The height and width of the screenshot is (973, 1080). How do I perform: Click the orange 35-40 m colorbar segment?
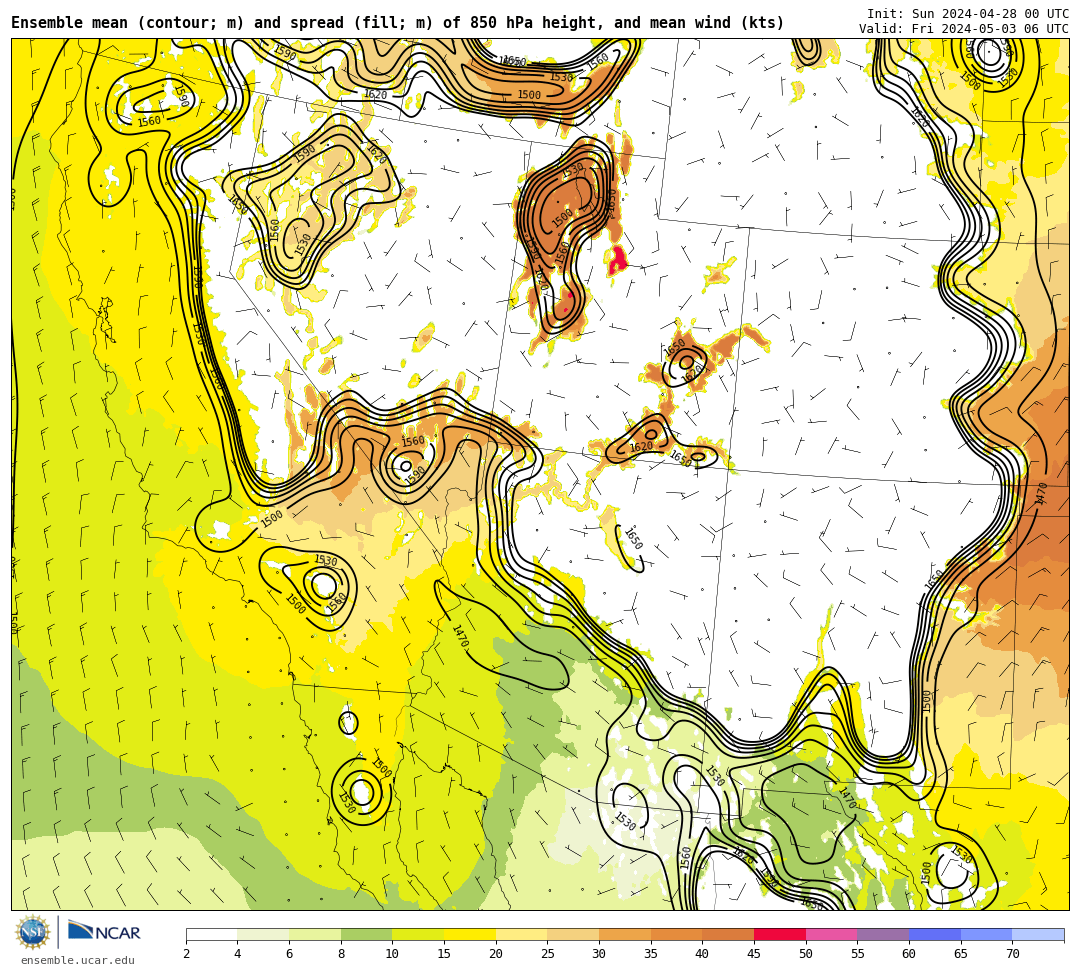676,934
